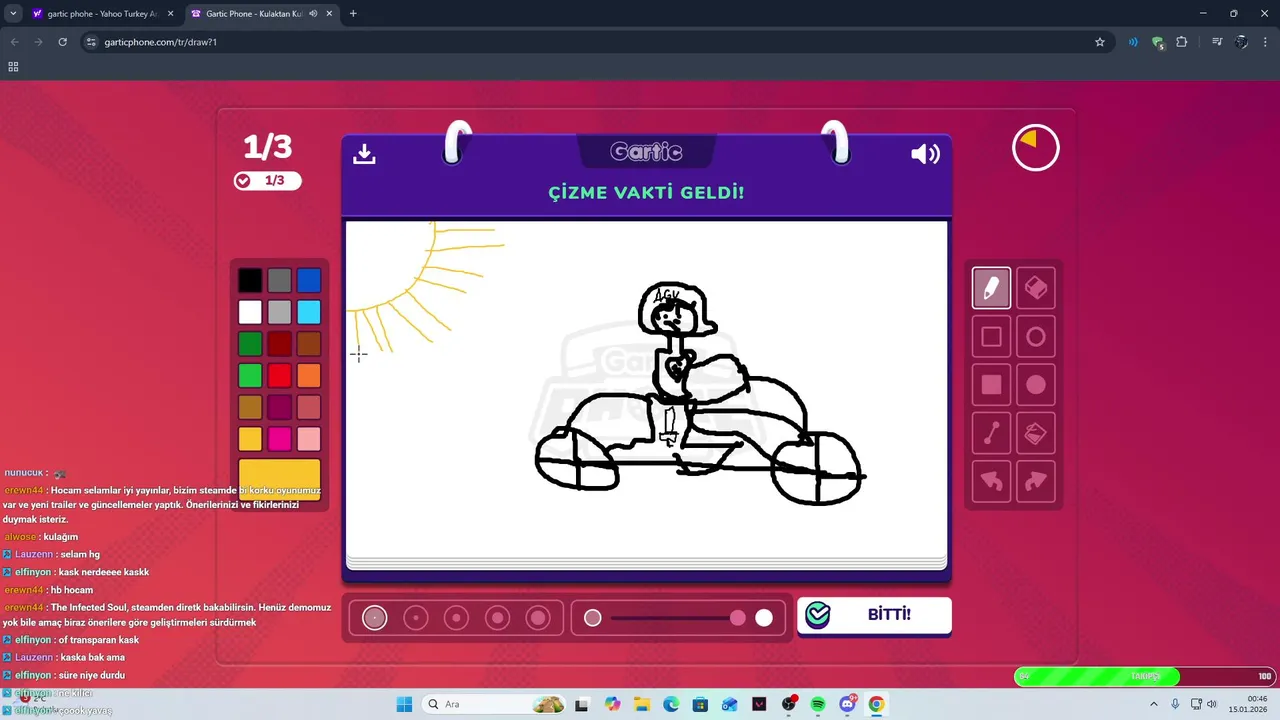Select the fourth brush size
Image resolution: width=1280 pixels, height=720 pixels.
click(497, 618)
